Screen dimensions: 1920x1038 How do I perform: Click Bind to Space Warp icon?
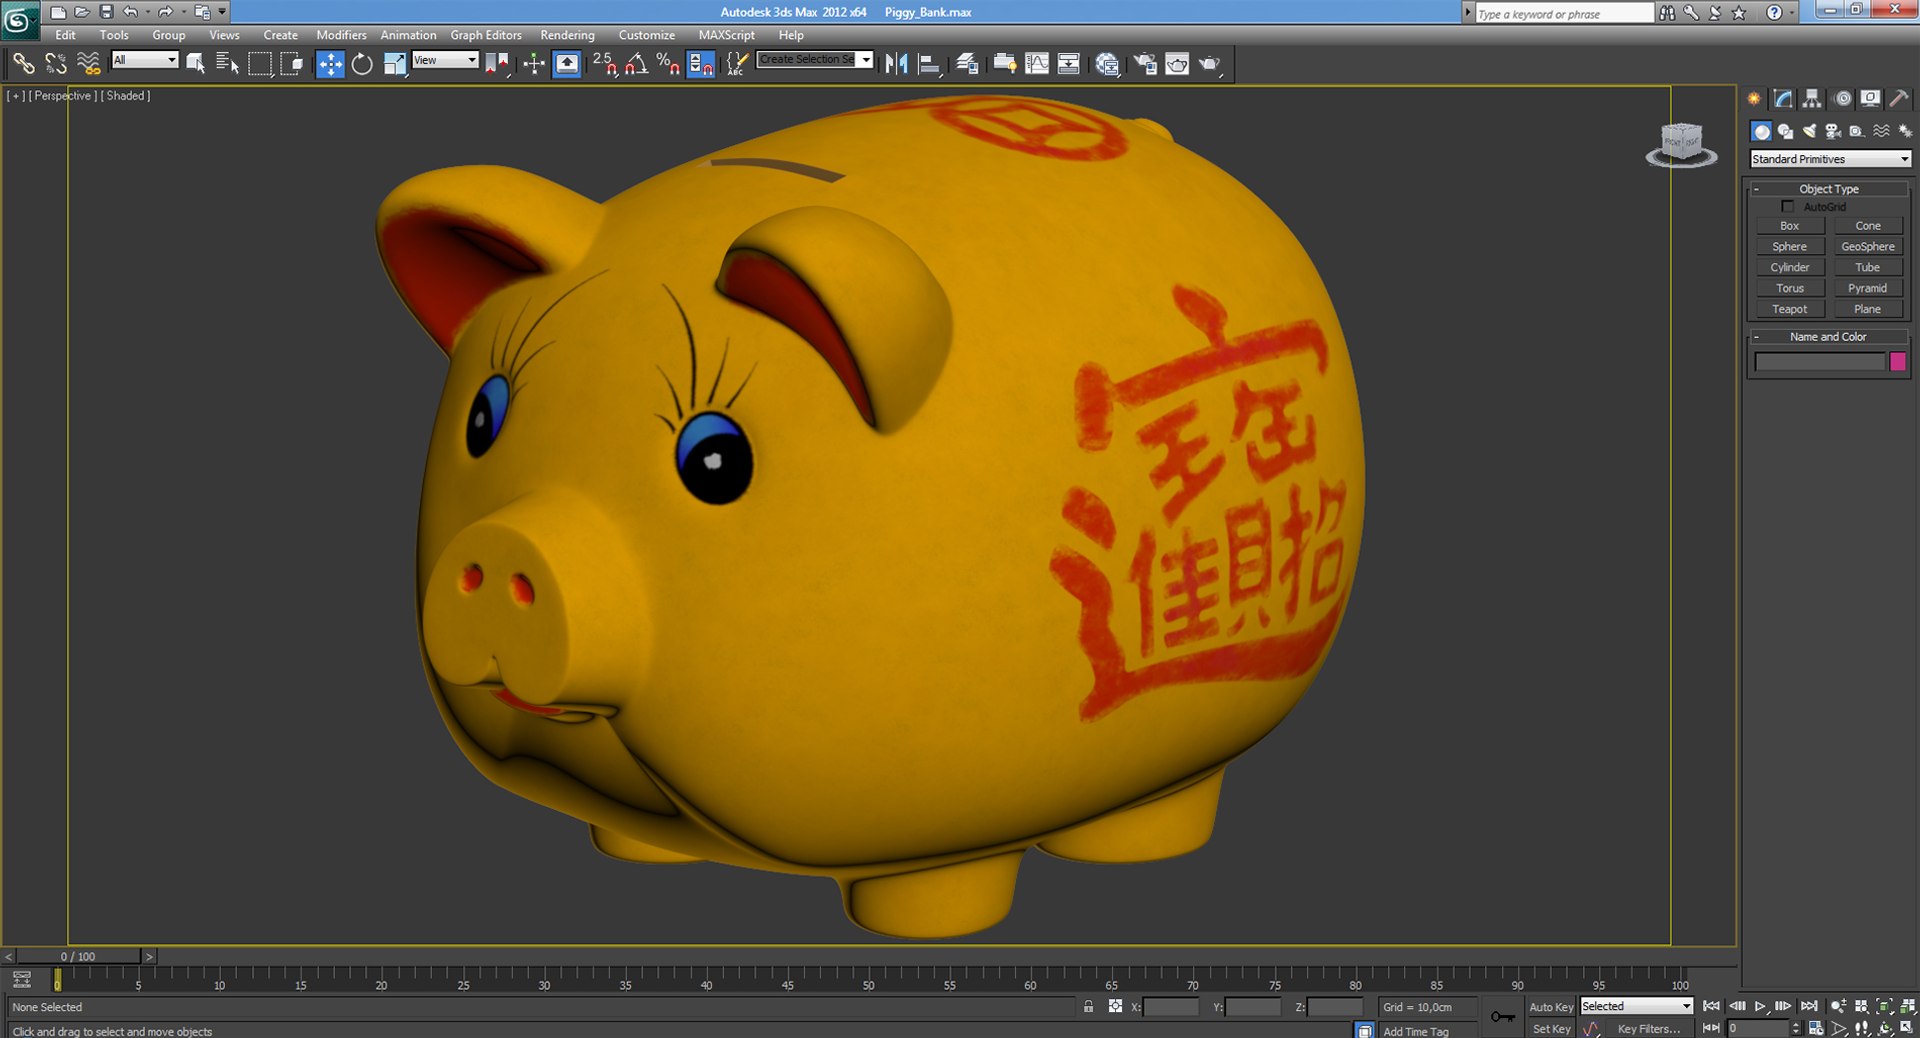click(89, 64)
